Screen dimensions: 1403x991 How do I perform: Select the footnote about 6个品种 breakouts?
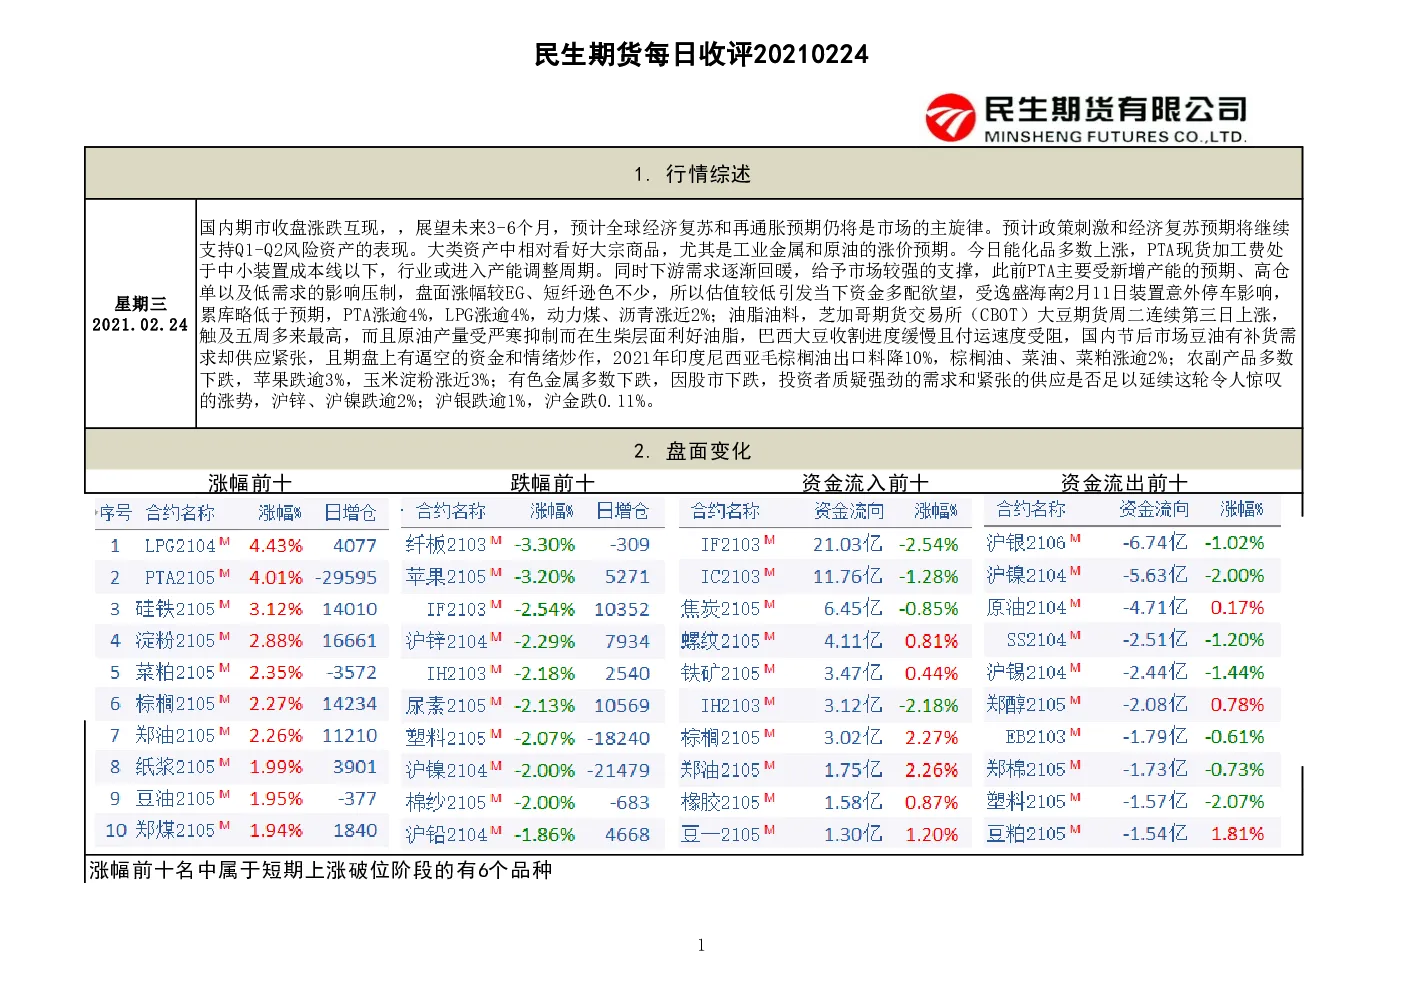click(321, 870)
